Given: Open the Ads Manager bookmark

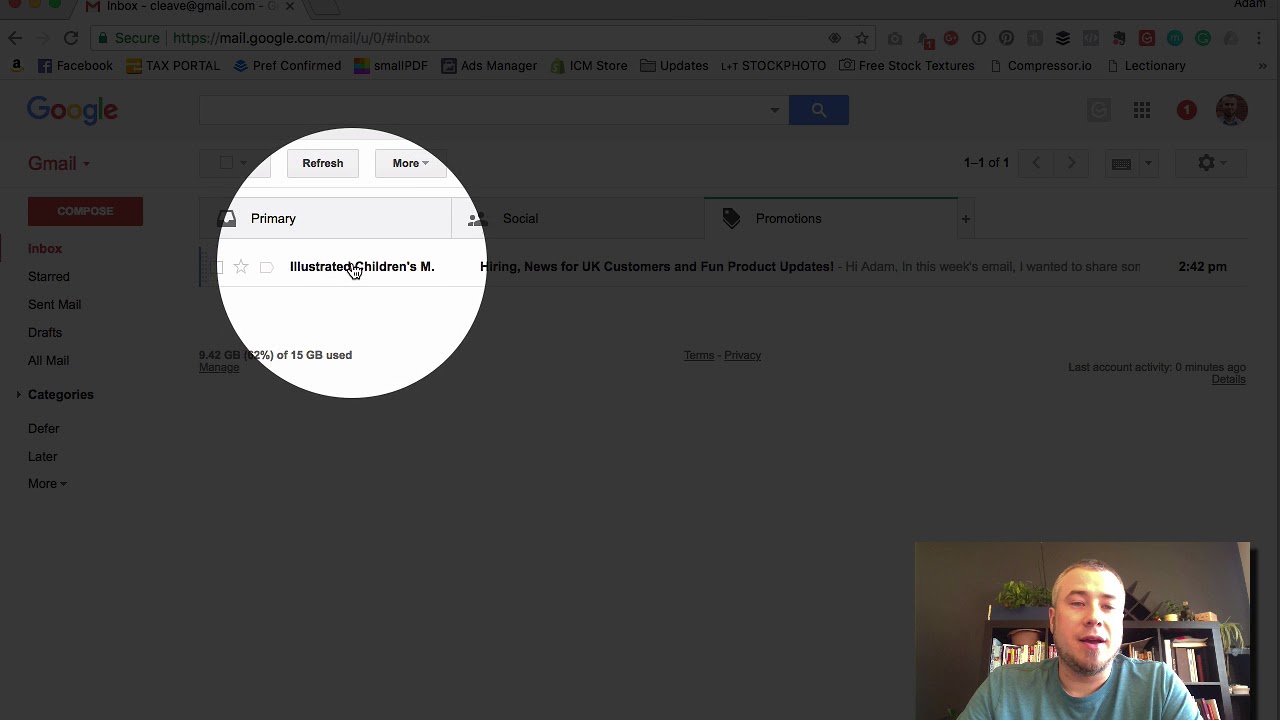Looking at the screenshot, I should tap(489, 66).
